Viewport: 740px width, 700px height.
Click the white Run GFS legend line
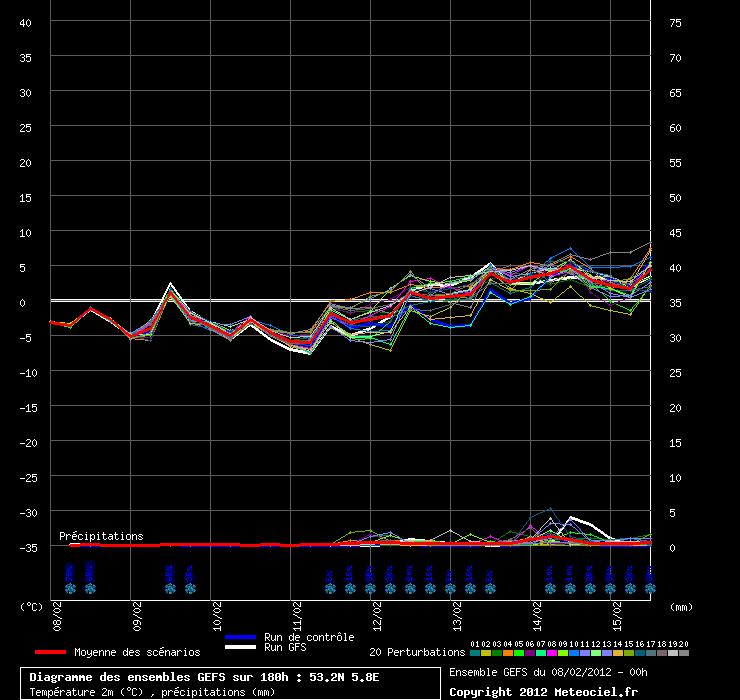point(241,648)
